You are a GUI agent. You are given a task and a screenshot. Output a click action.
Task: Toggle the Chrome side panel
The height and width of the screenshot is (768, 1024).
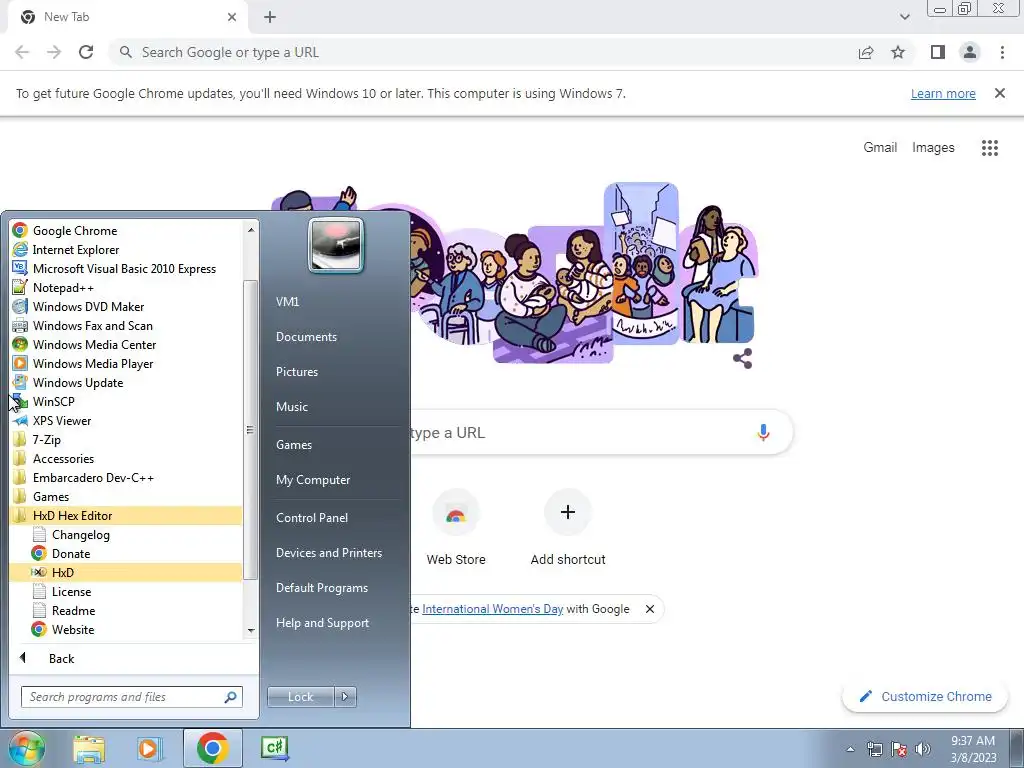(x=938, y=52)
